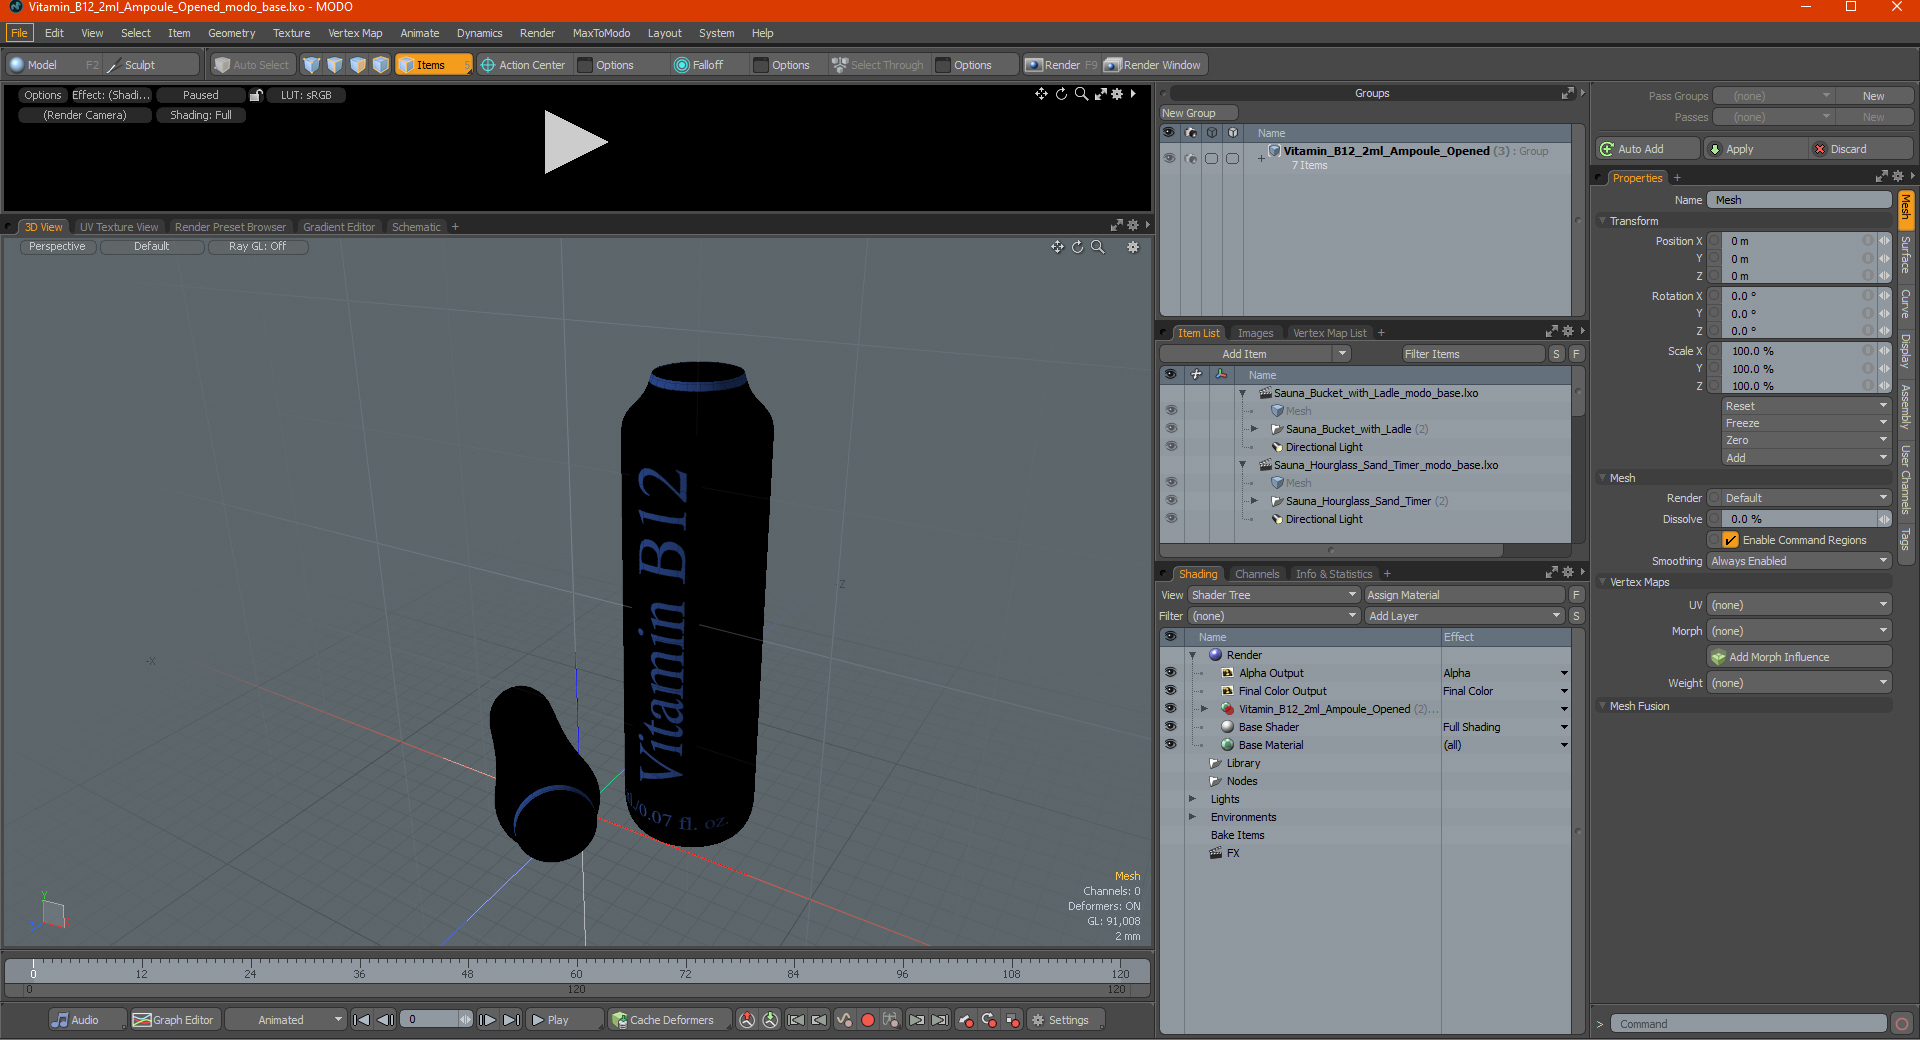
Task: Go to first frame
Action: (x=362, y=1020)
